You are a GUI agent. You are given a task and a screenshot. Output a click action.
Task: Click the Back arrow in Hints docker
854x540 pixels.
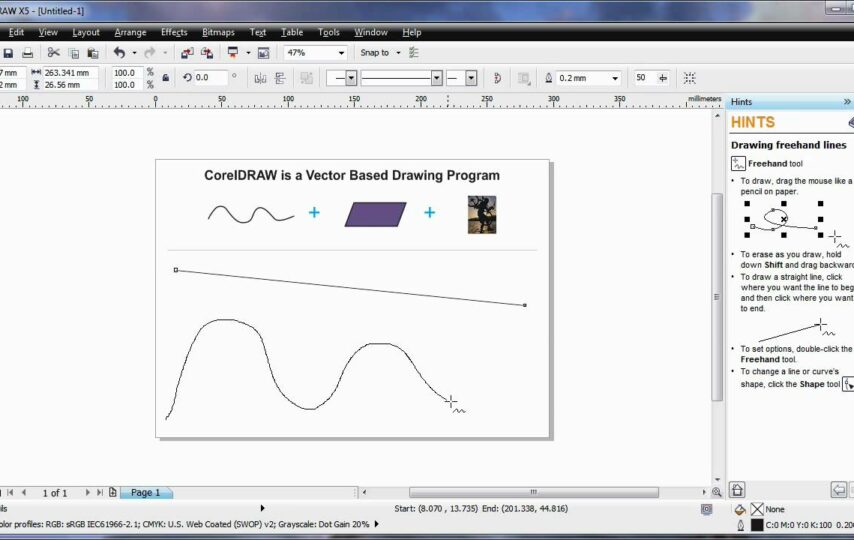pyautogui.click(x=838, y=489)
